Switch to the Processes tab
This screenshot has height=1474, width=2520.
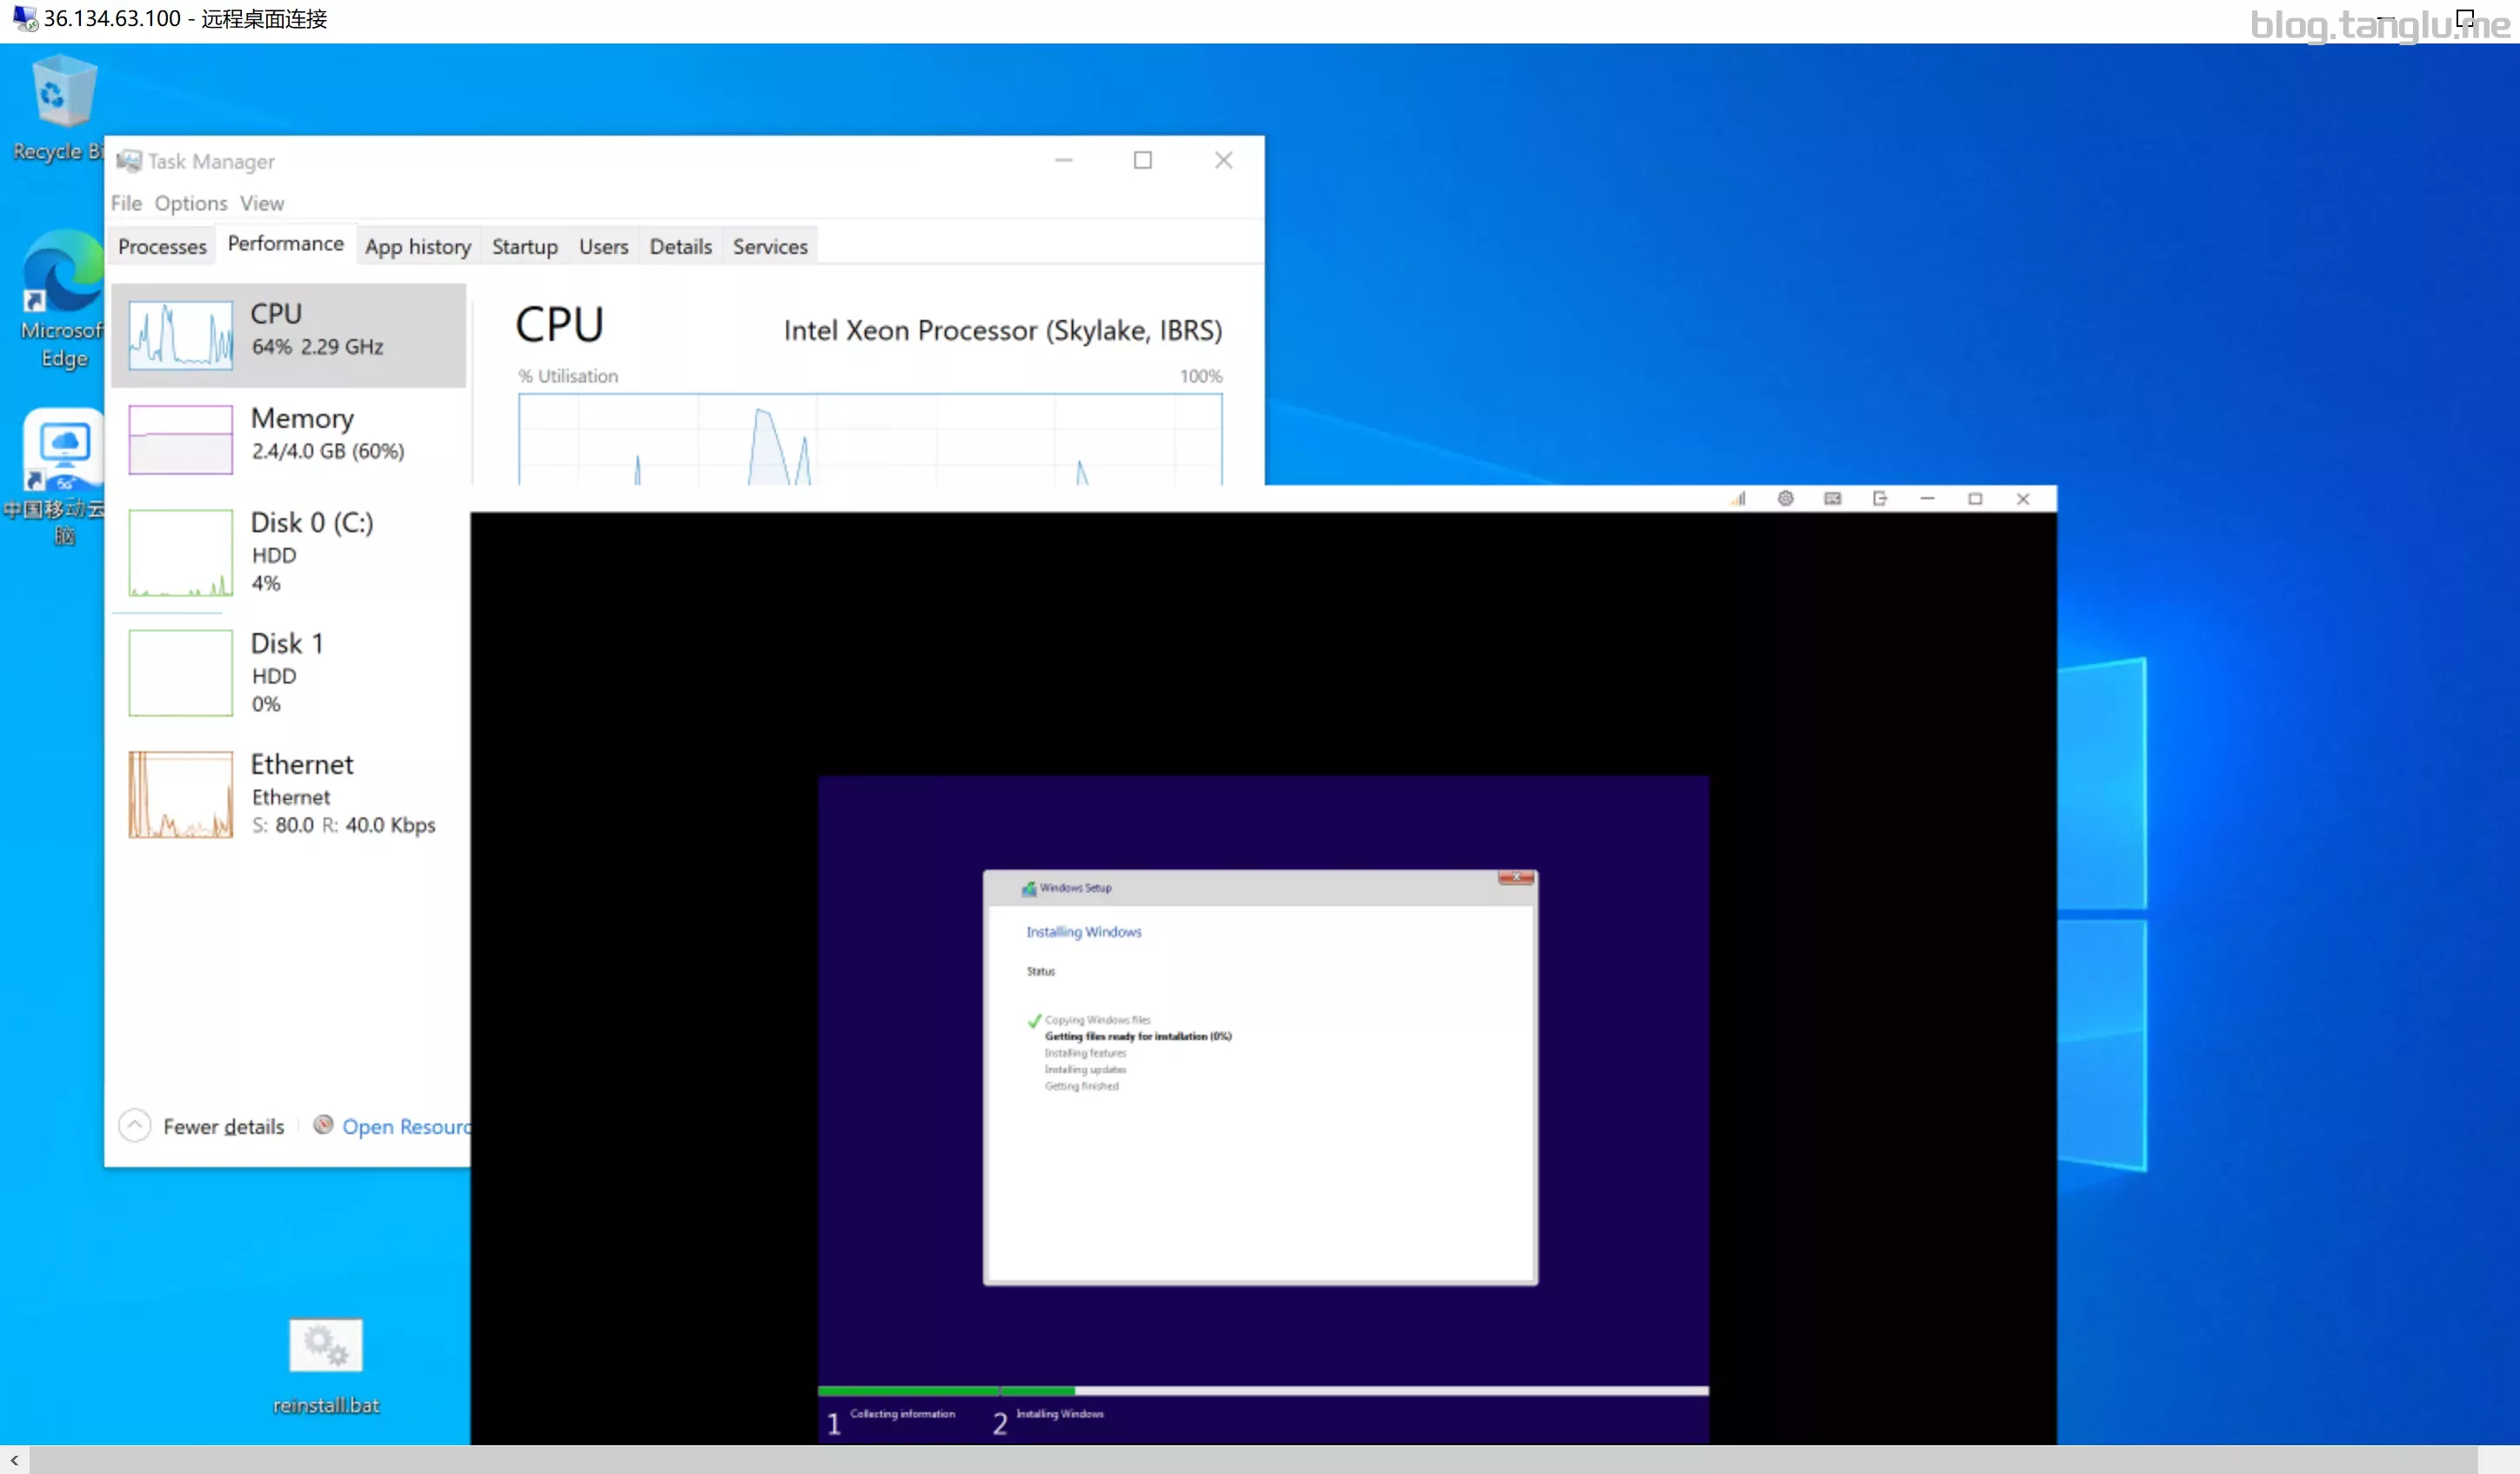point(162,246)
